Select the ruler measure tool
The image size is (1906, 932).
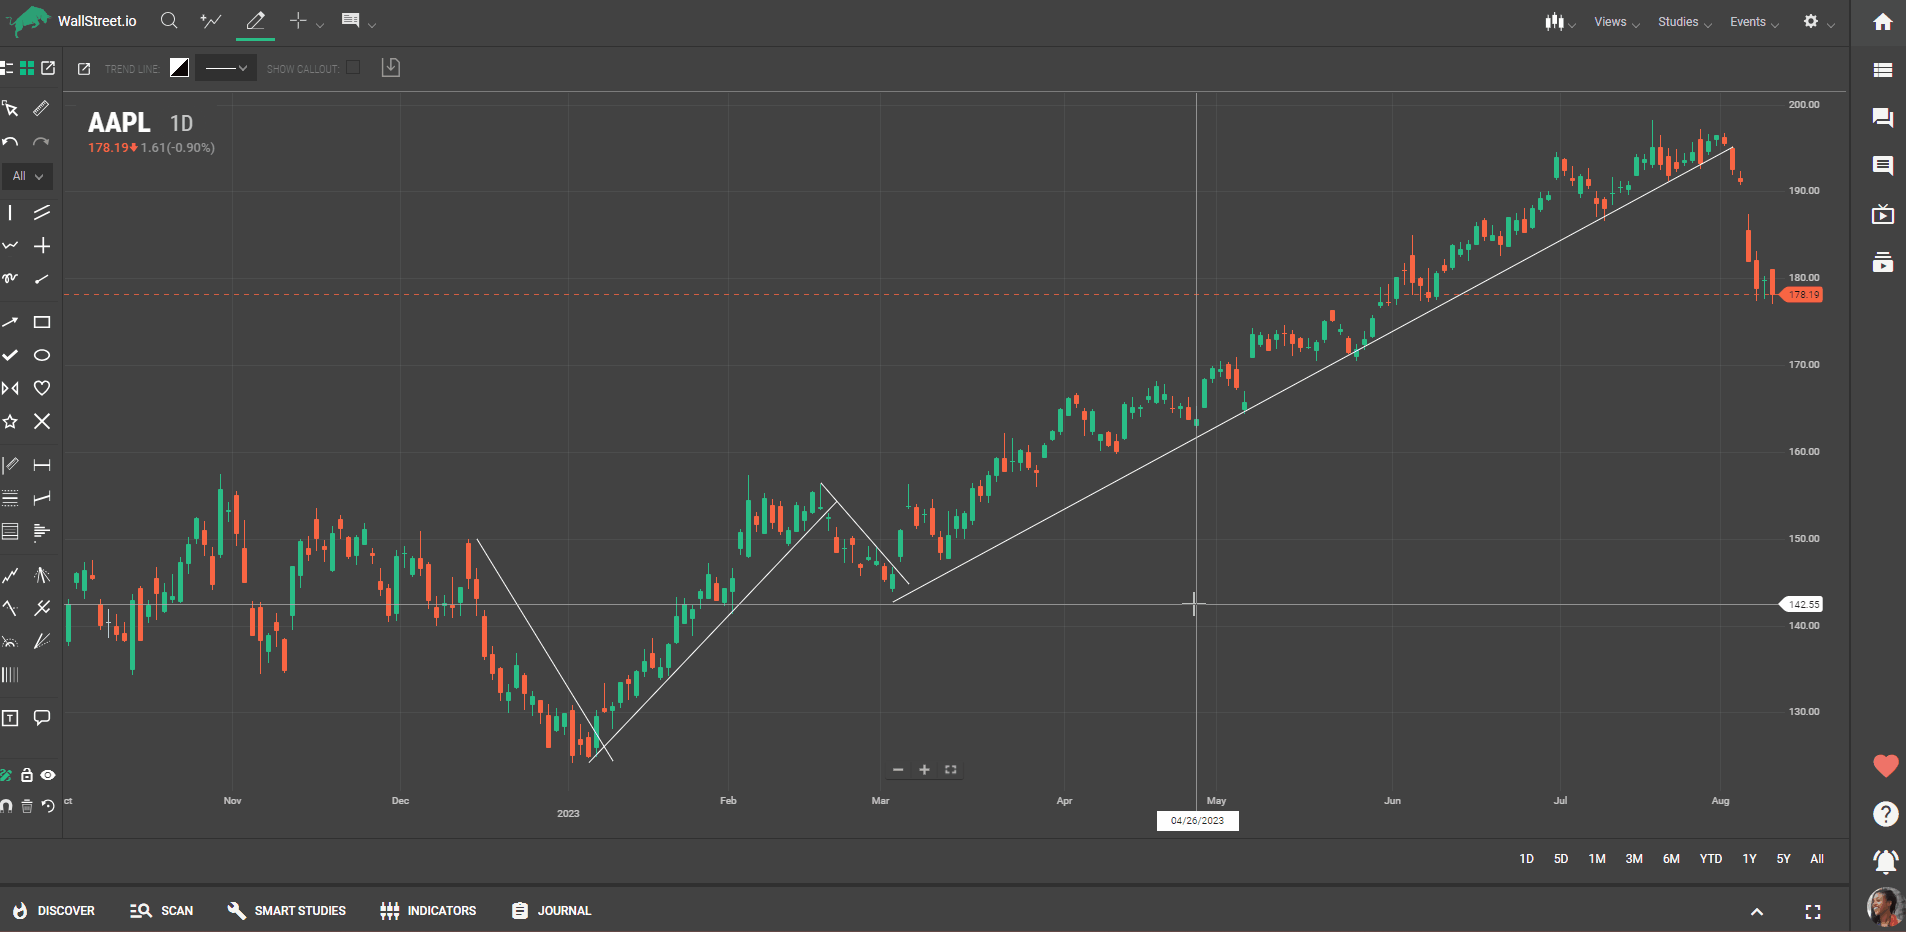click(41, 108)
